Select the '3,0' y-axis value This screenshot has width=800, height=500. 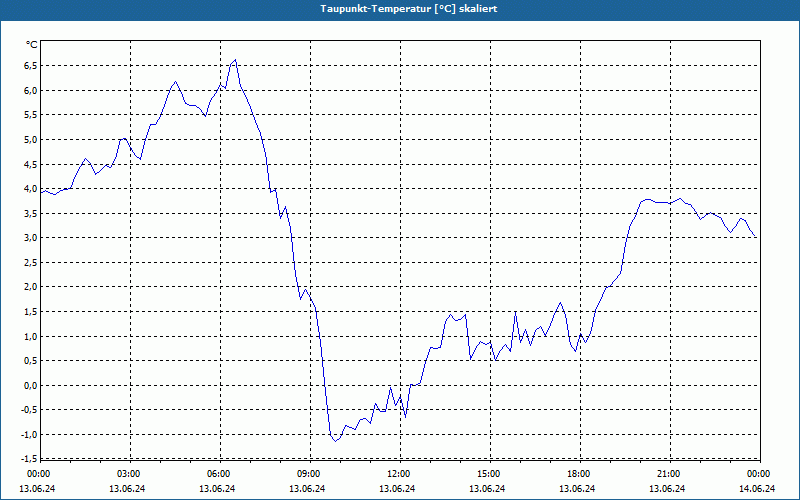[x=31, y=238]
